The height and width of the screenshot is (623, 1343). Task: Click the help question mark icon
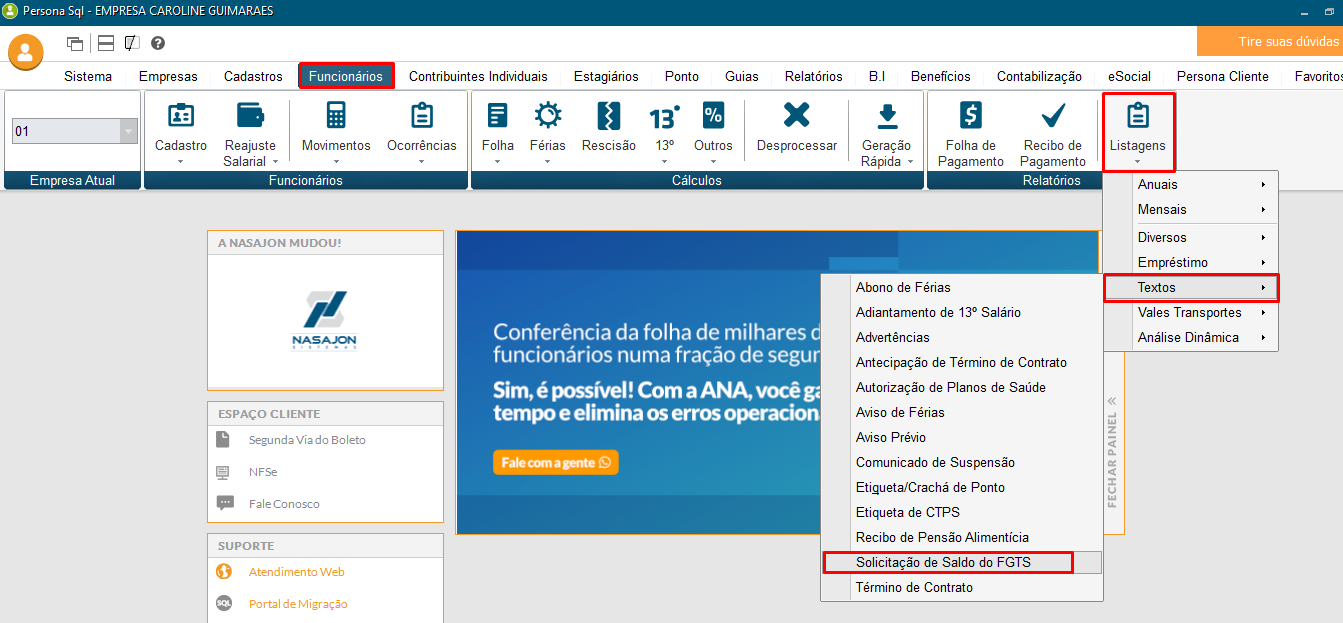tap(158, 43)
